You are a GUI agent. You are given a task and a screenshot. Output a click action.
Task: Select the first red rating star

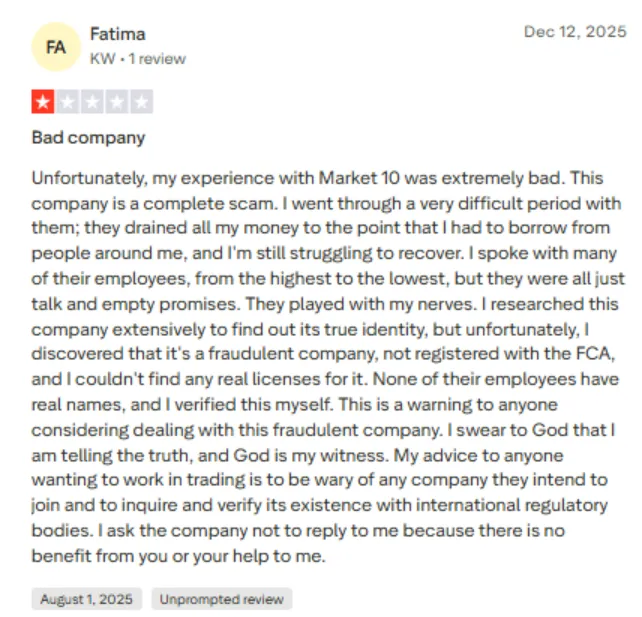pyautogui.click(x=43, y=102)
